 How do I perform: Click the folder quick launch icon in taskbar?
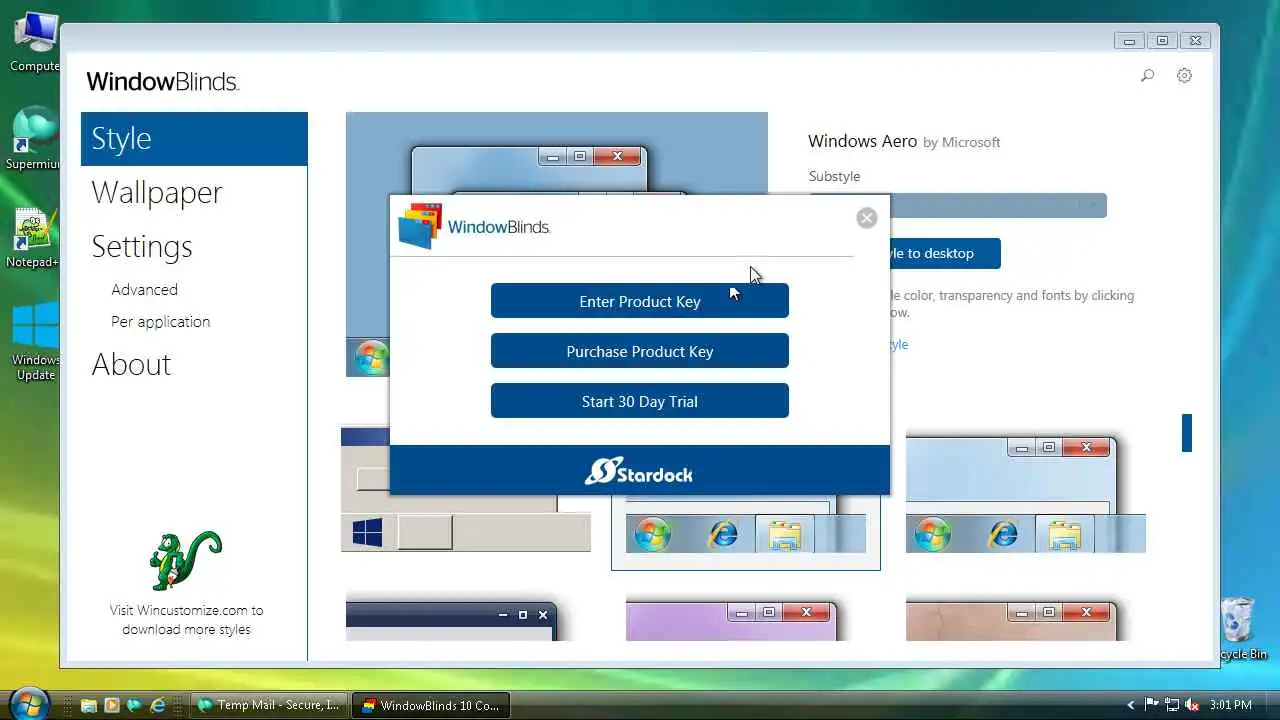tap(89, 705)
